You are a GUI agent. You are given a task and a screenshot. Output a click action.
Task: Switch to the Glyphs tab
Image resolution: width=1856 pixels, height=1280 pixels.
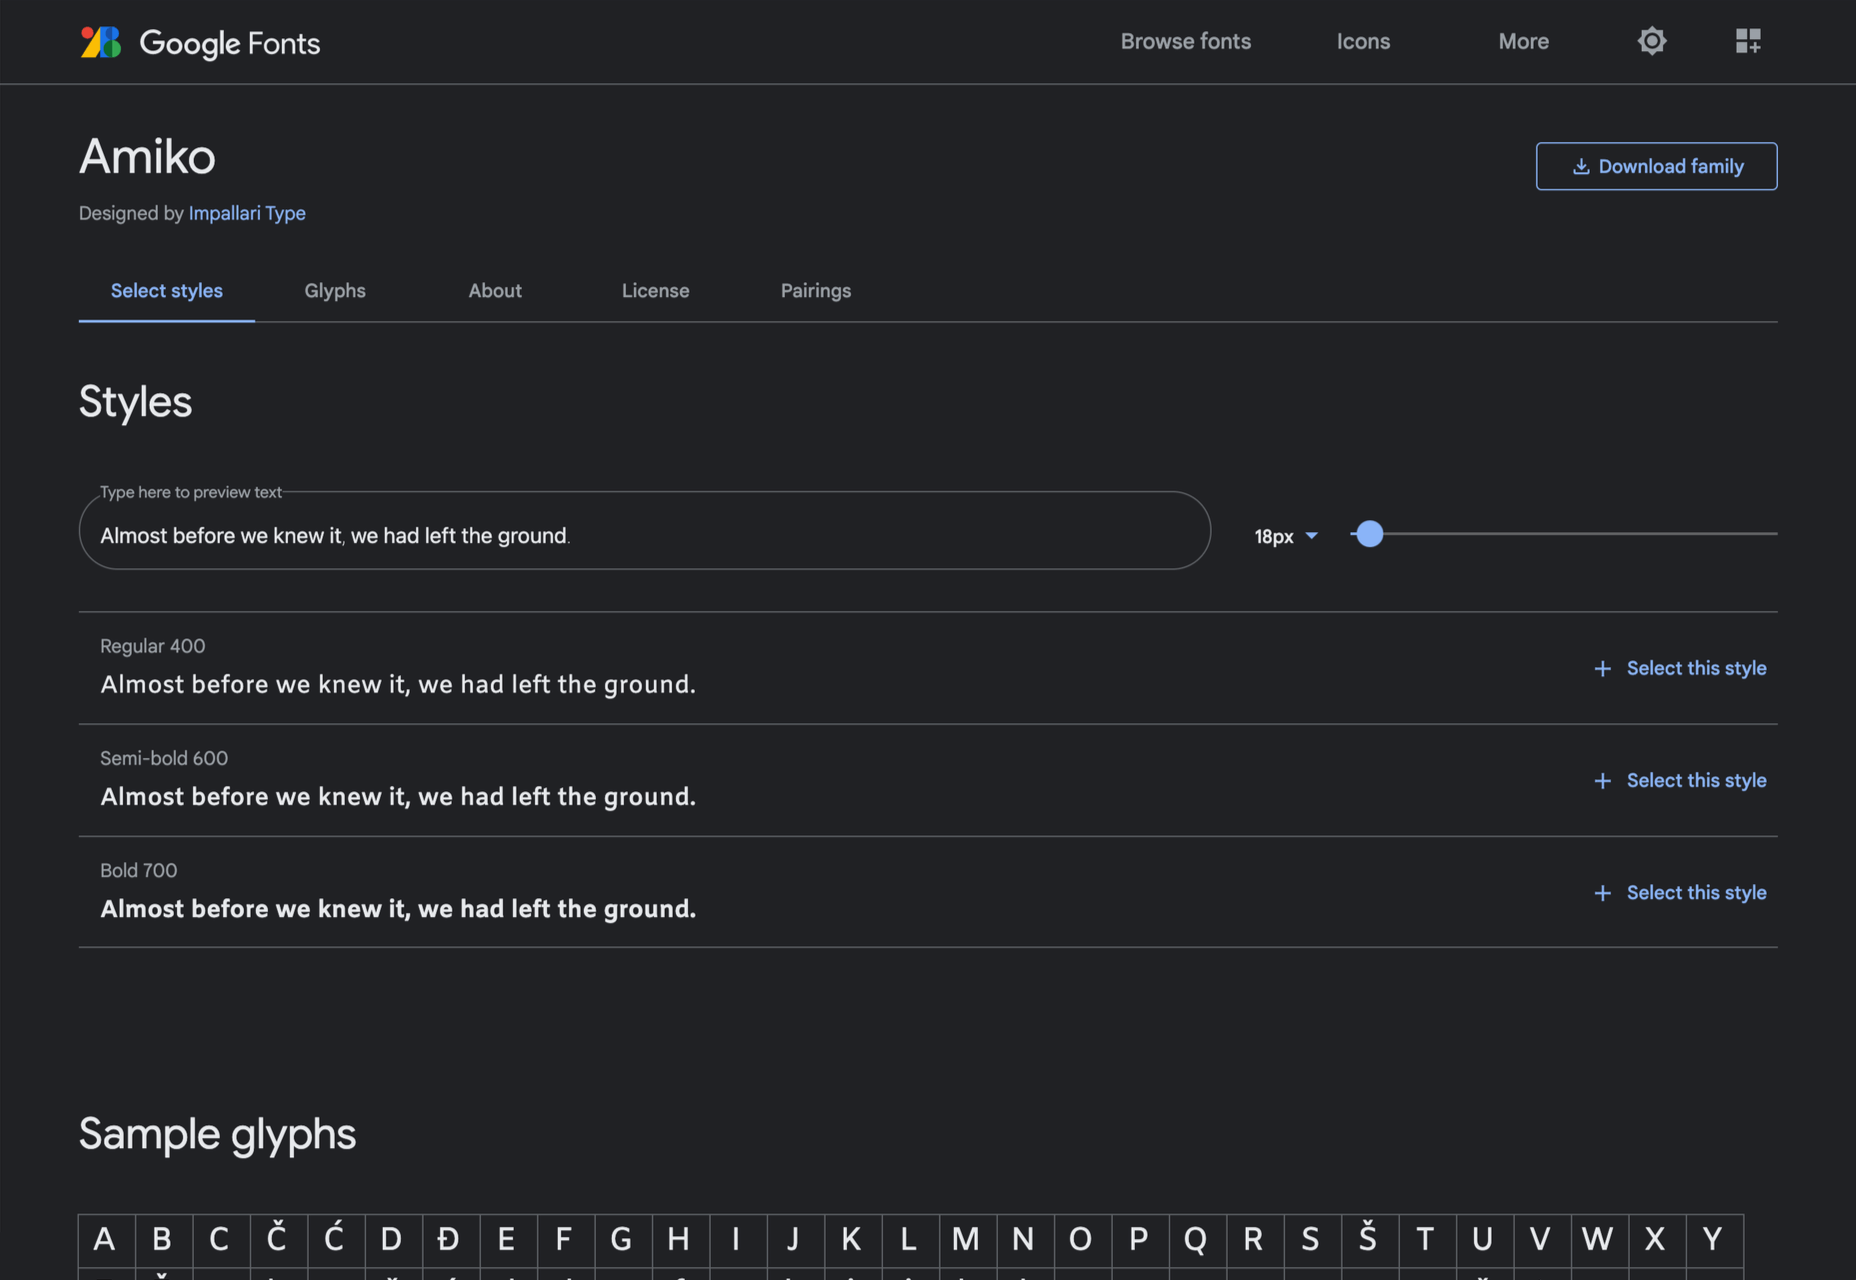coord(335,291)
